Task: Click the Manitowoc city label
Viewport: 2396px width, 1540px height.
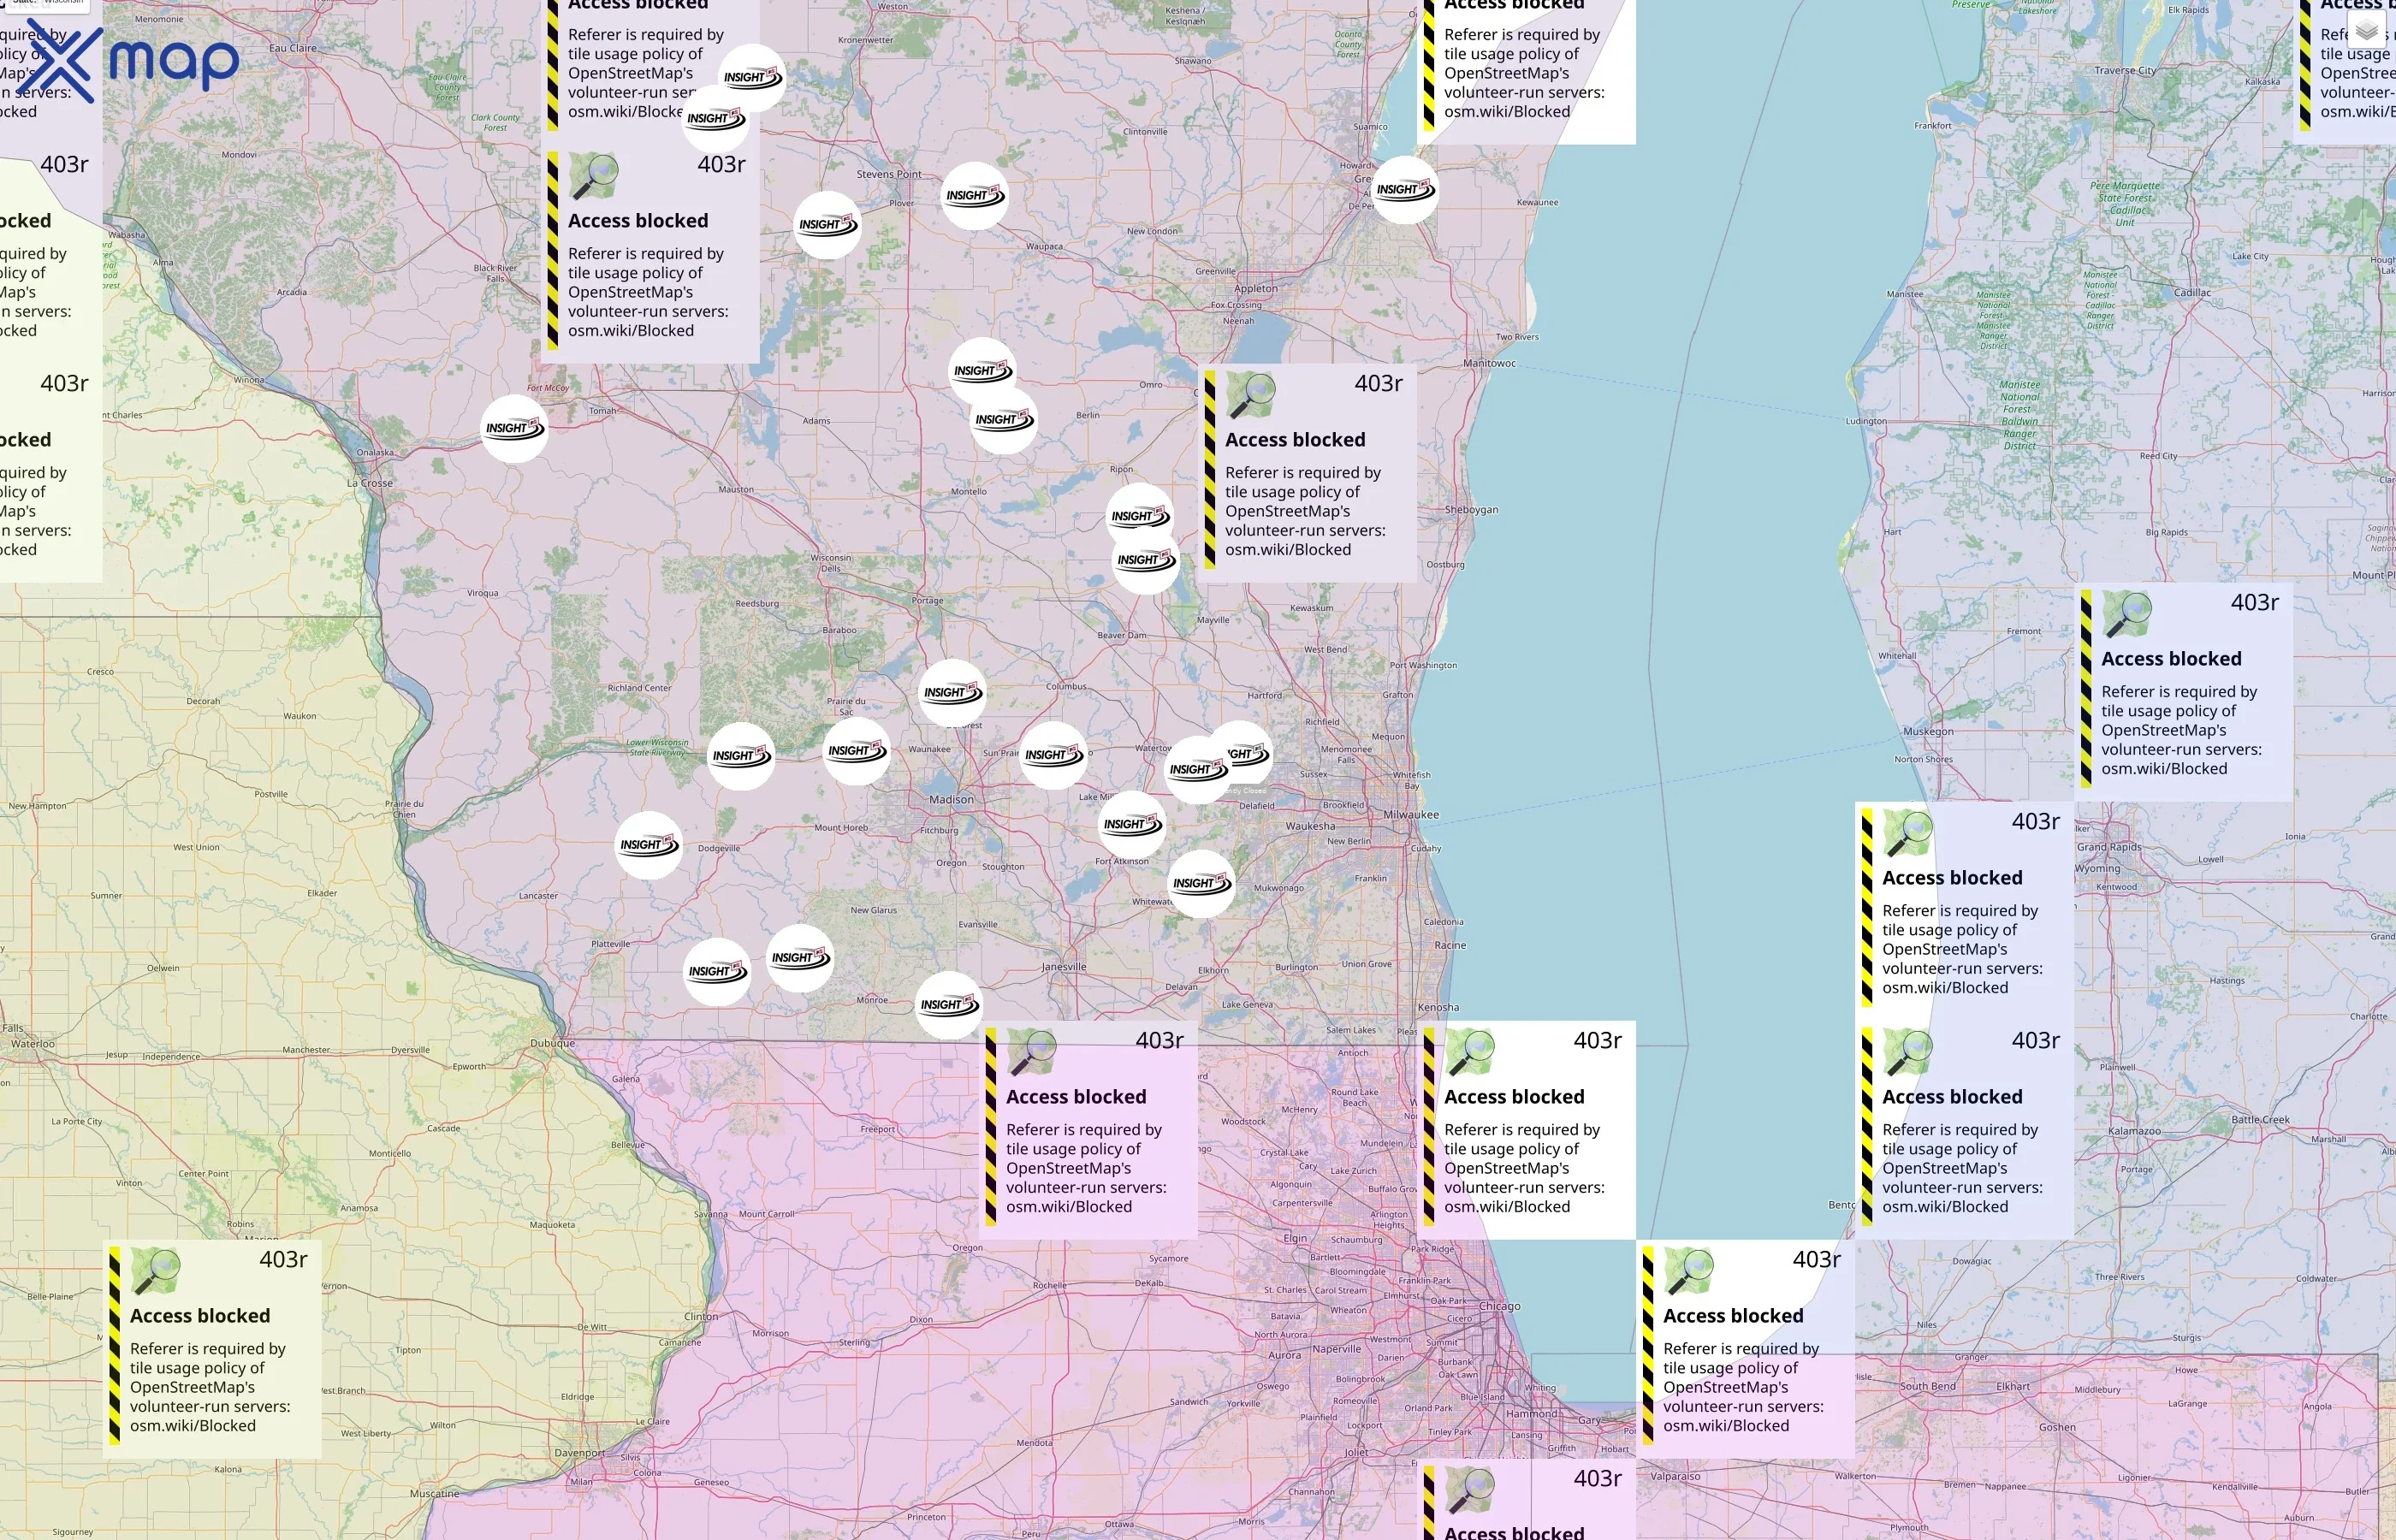Action: 1490,363
